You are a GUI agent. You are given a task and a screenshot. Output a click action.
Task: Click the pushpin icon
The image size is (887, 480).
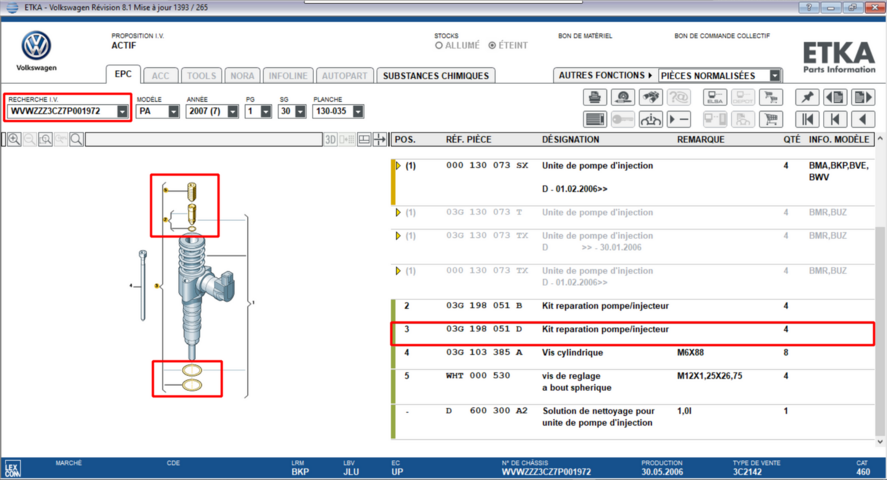(807, 97)
